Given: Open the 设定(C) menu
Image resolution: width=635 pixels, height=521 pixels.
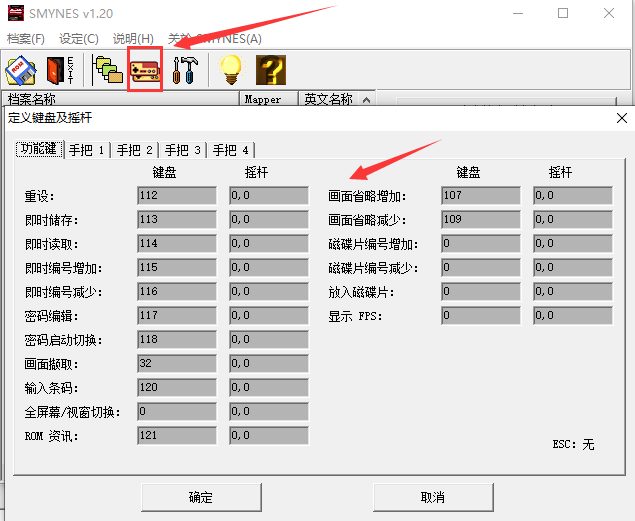Looking at the screenshot, I should point(79,39).
